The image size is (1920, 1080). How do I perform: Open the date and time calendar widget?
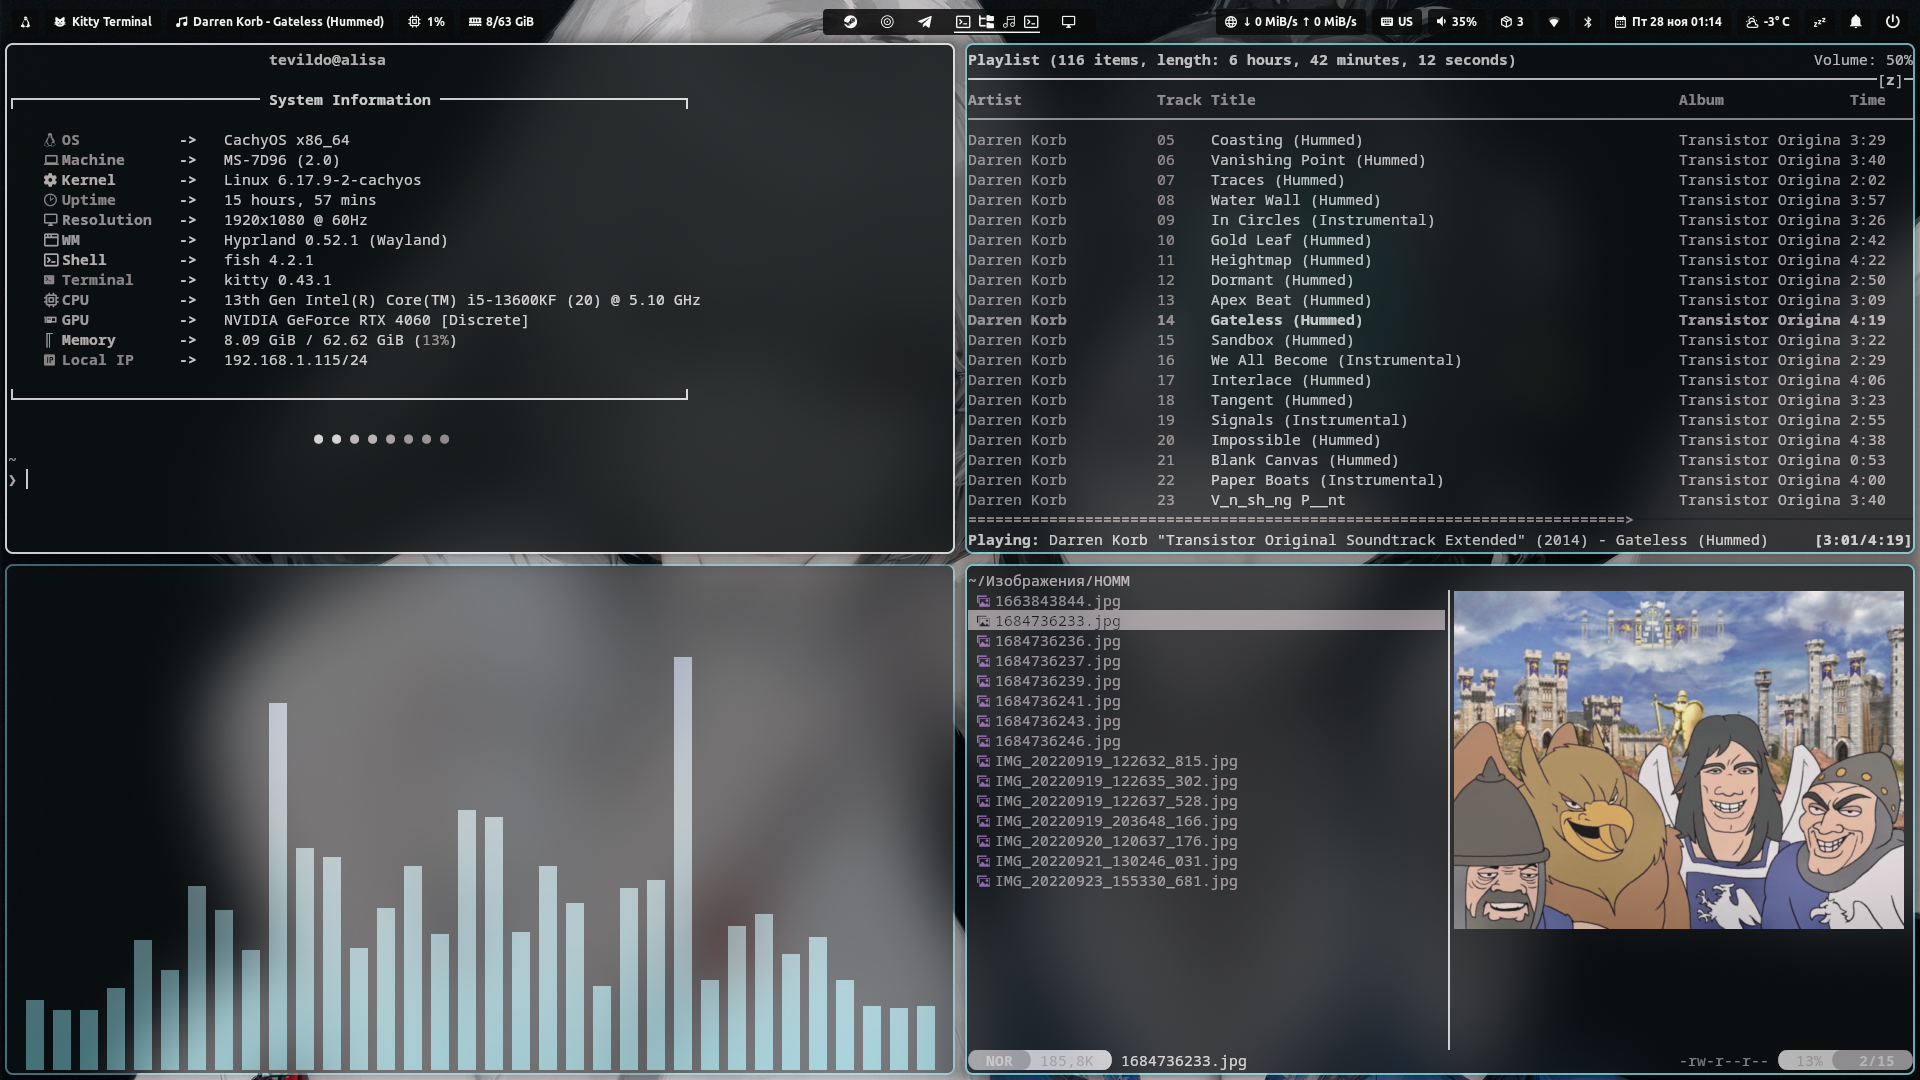[1668, 21]
